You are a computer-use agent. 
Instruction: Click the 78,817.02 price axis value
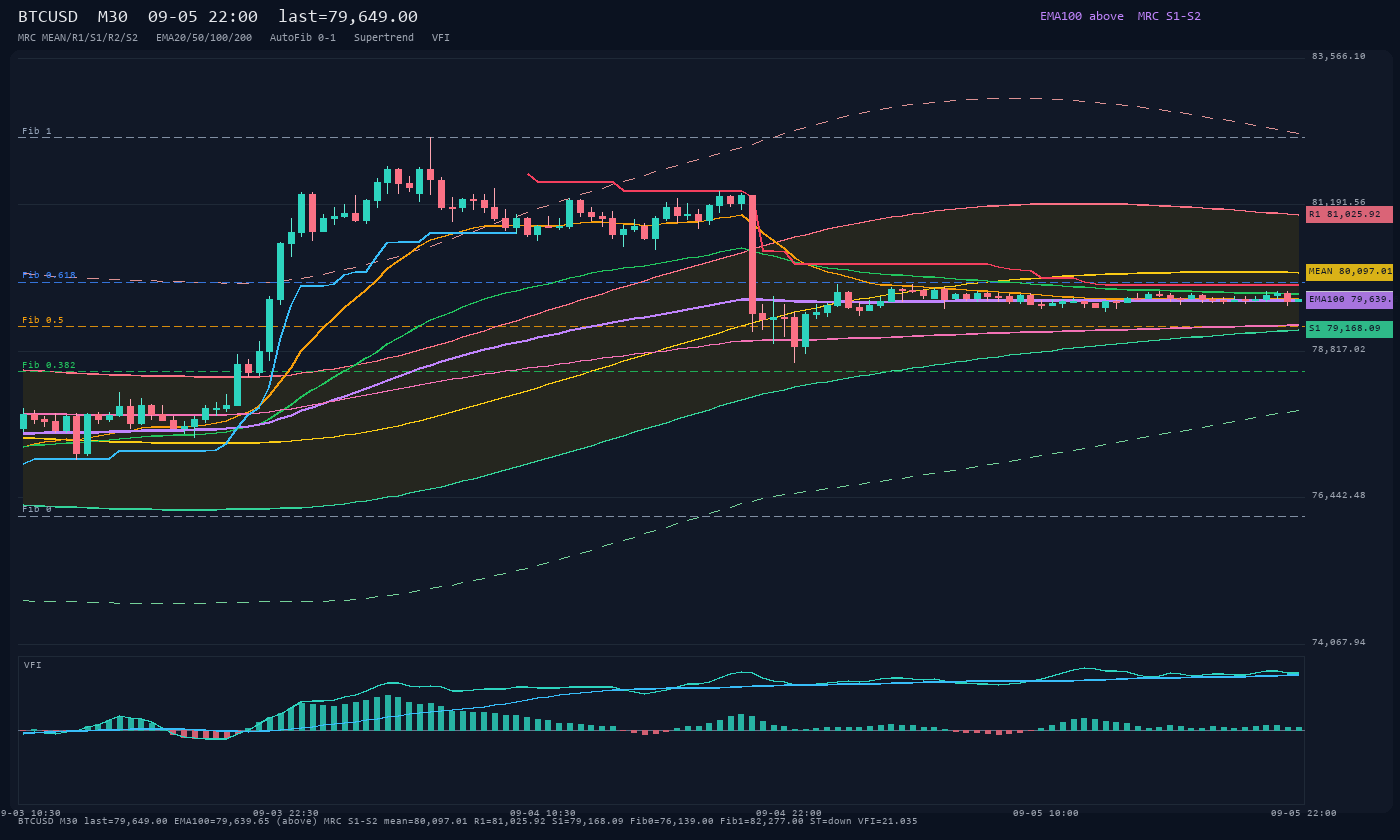coord(1339,349)
